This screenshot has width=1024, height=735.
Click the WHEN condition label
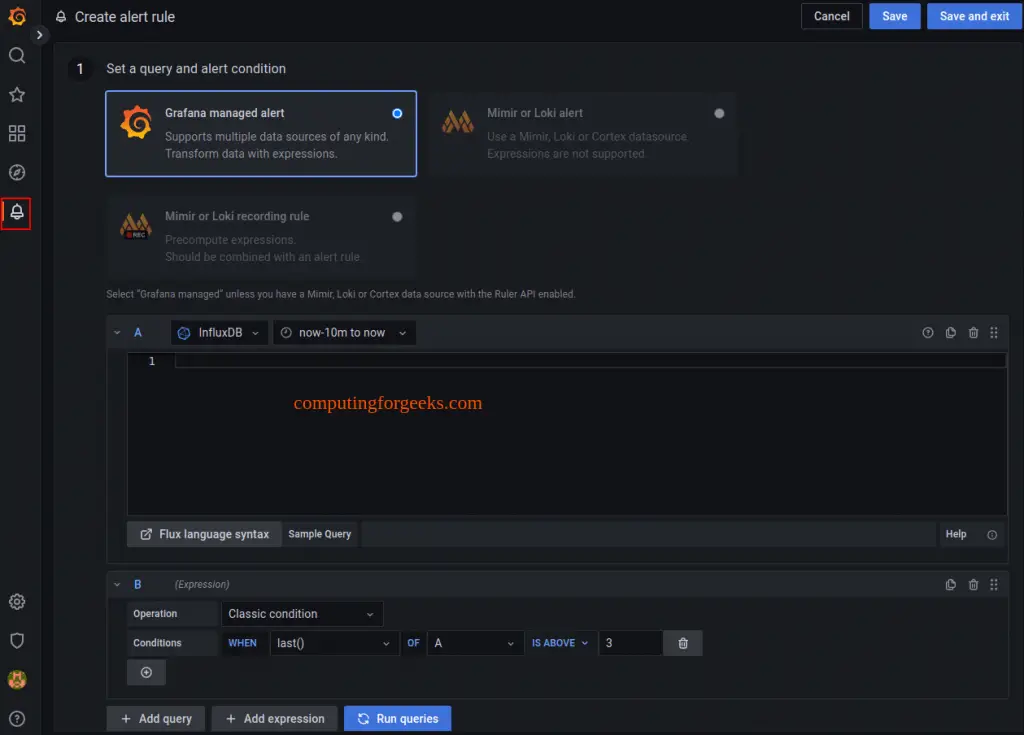tap(242, 644)
